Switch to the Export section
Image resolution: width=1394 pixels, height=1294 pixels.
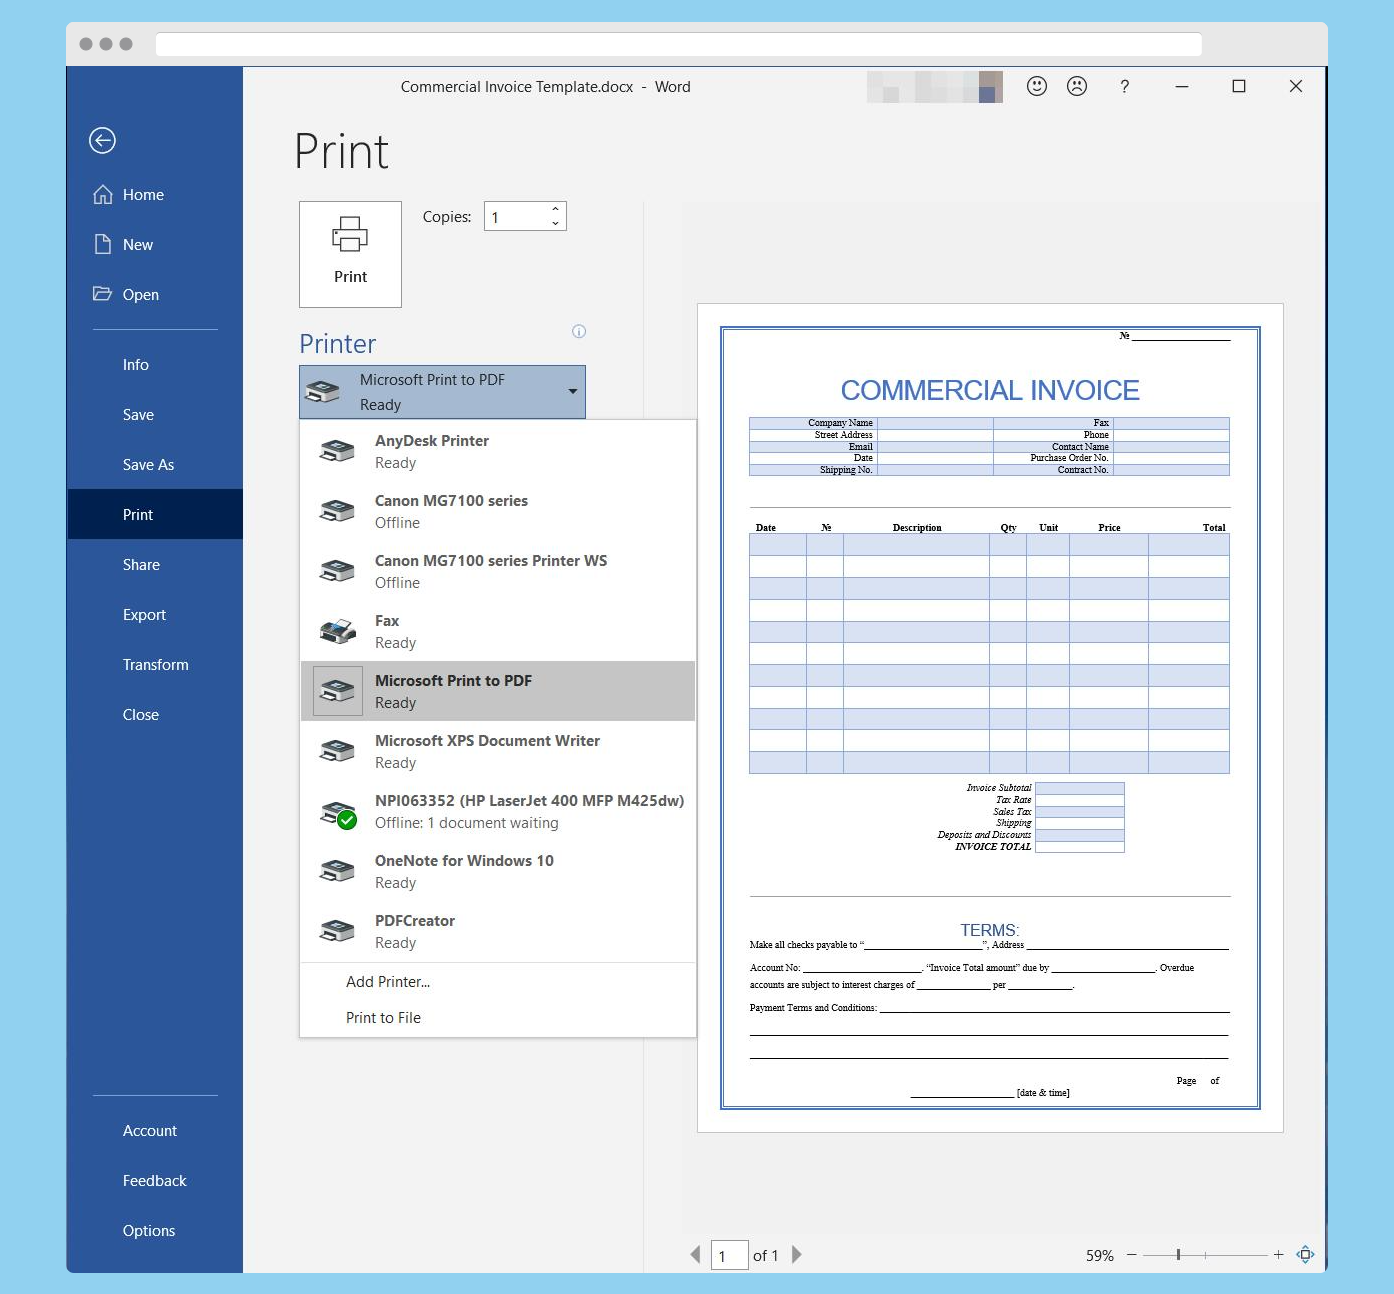[144, 614]
